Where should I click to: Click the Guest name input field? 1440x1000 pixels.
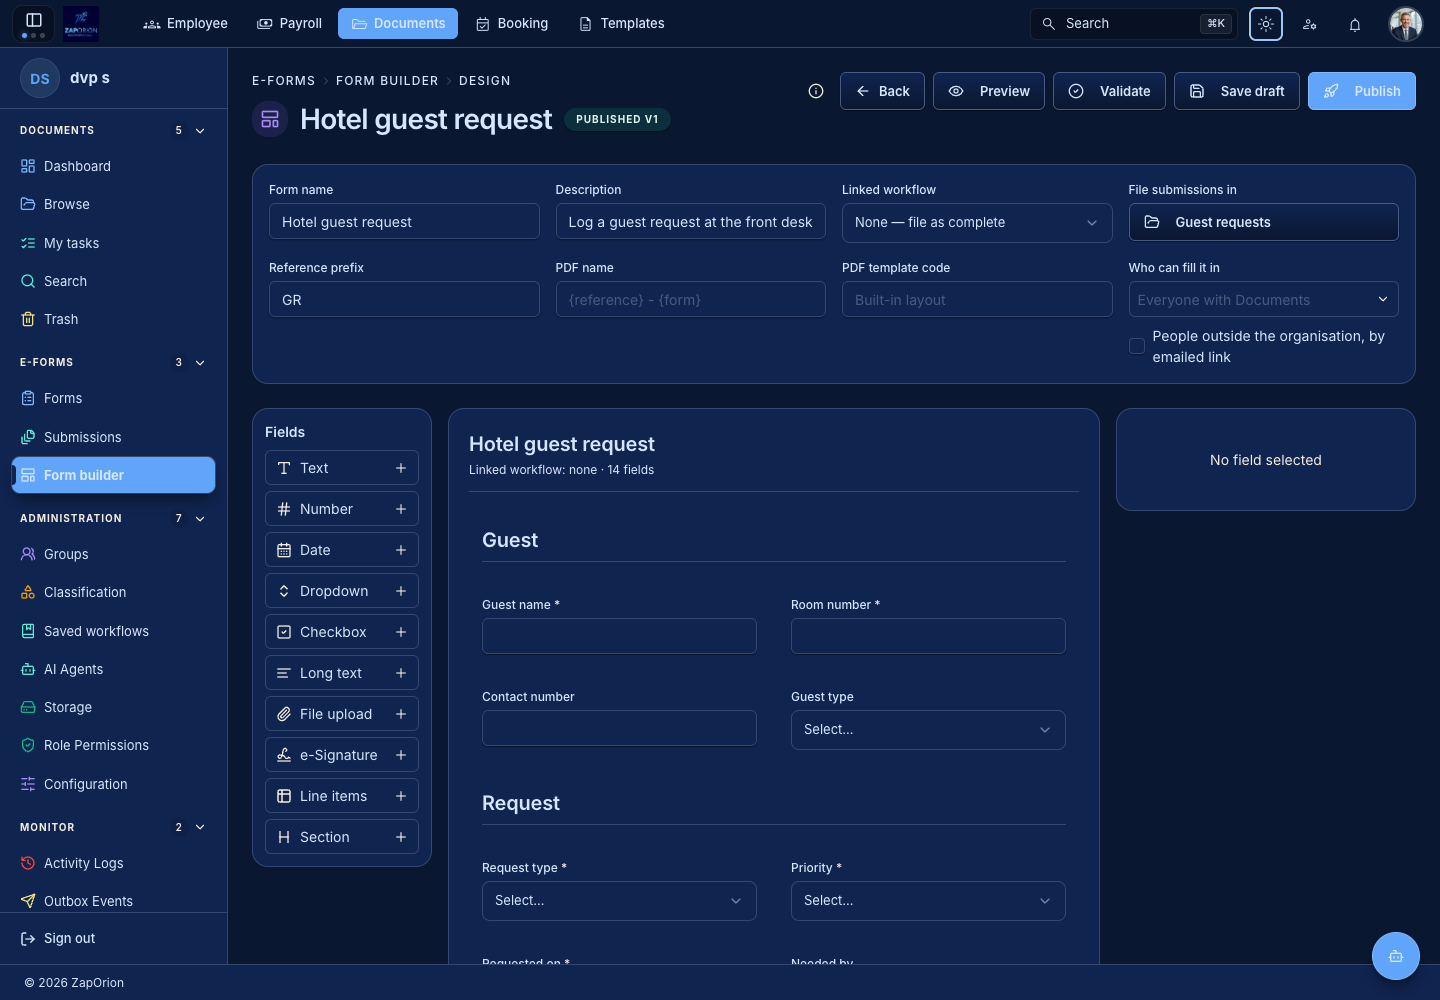click(x=619, y=636)
